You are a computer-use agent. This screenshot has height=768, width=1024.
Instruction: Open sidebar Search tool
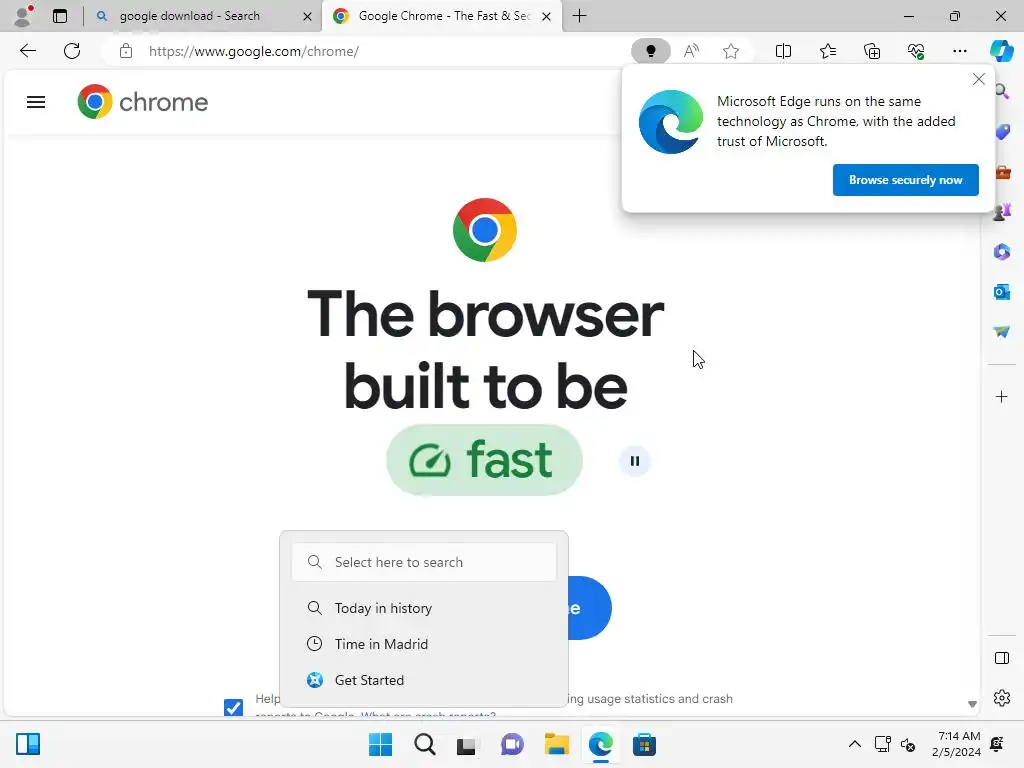point(1002,91)
